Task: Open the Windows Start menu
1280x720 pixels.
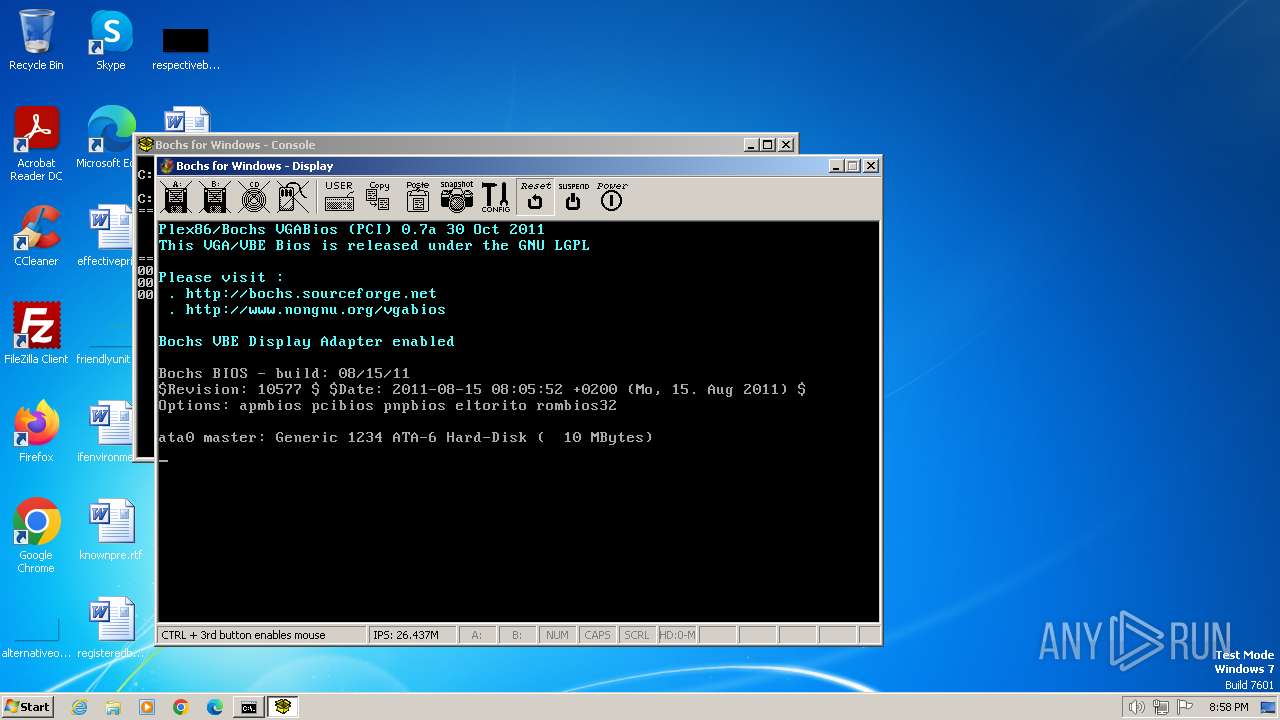Action: (27, 707)
